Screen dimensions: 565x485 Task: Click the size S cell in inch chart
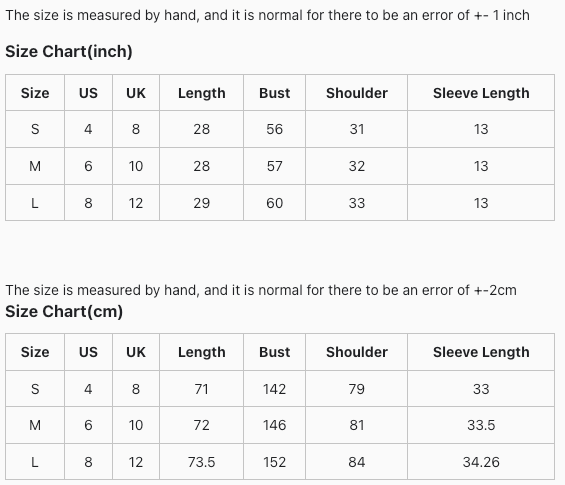pos(35,129)
